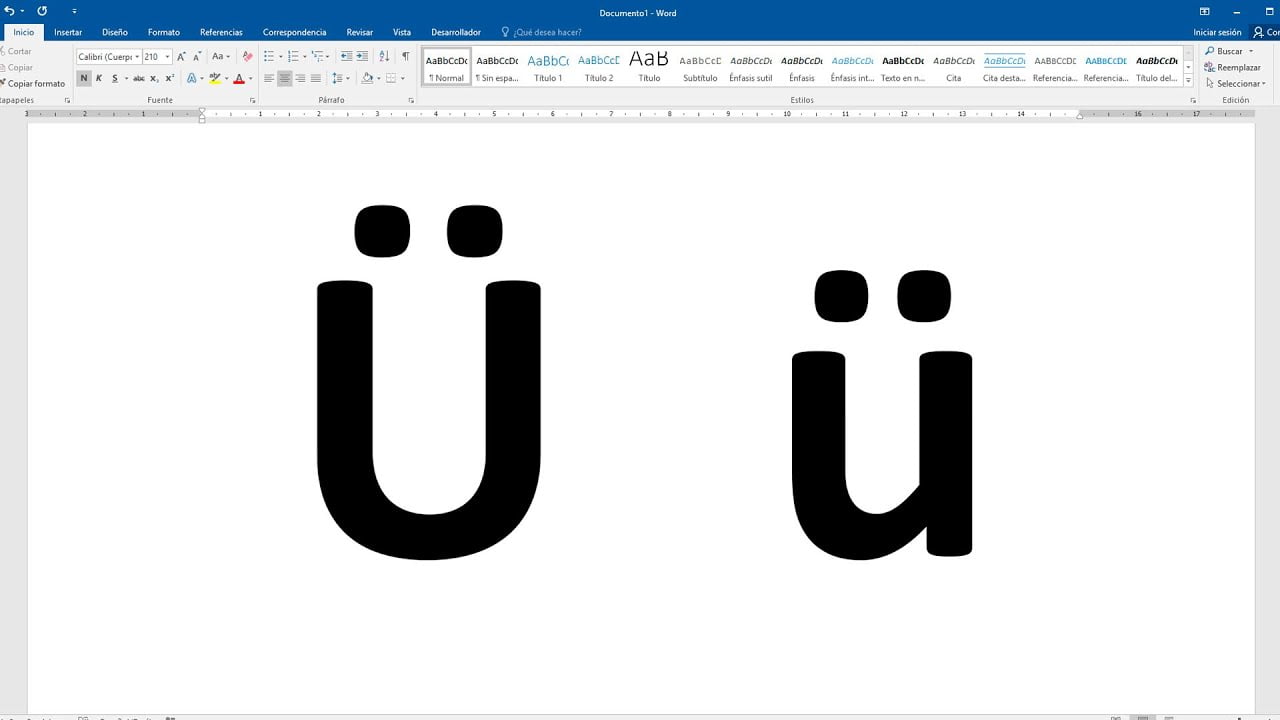Show paragraph marks with the pilcrow icon
The image size is (1280, 720).
click(x=405, y=57)
